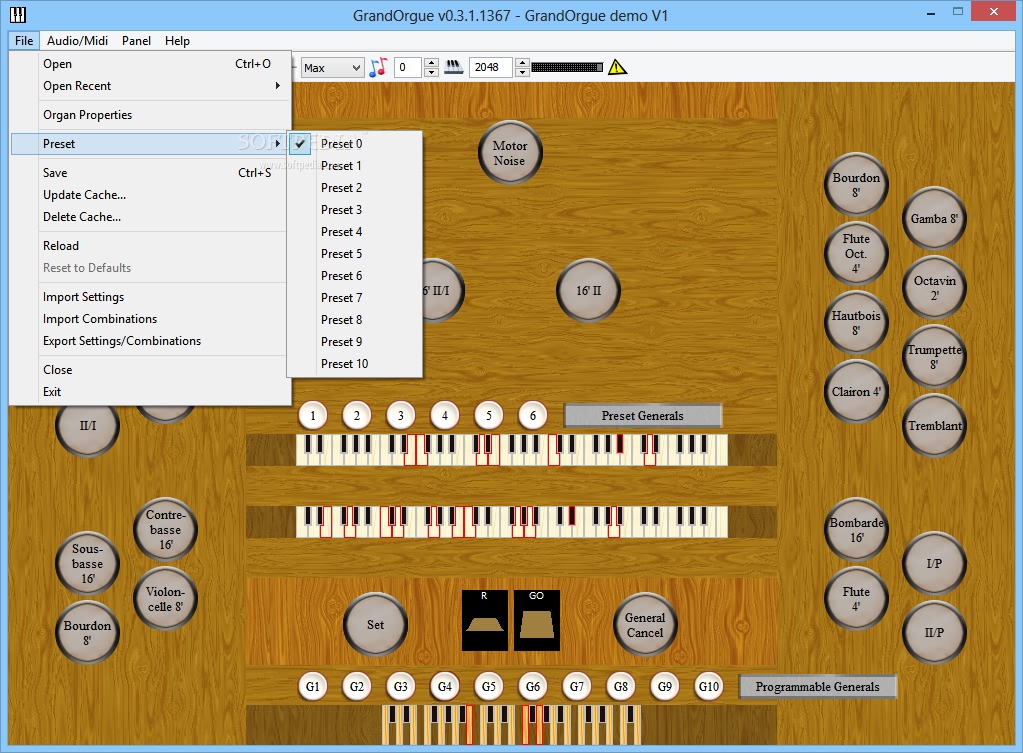Select checked Preset 0 entry
Viewport: 1023px width, 753px height.
(x=355, y=144)
